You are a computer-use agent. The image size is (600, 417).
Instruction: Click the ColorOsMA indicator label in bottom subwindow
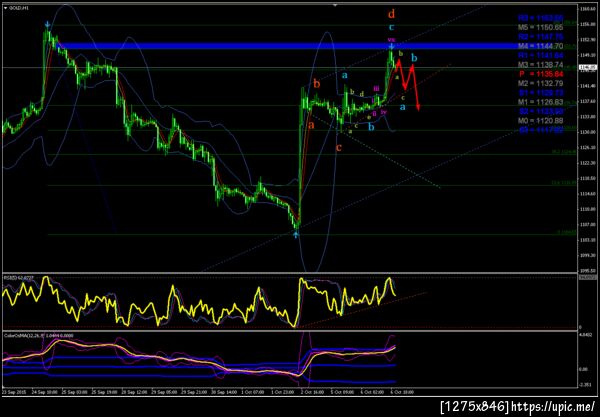click(x=38, y=336)
